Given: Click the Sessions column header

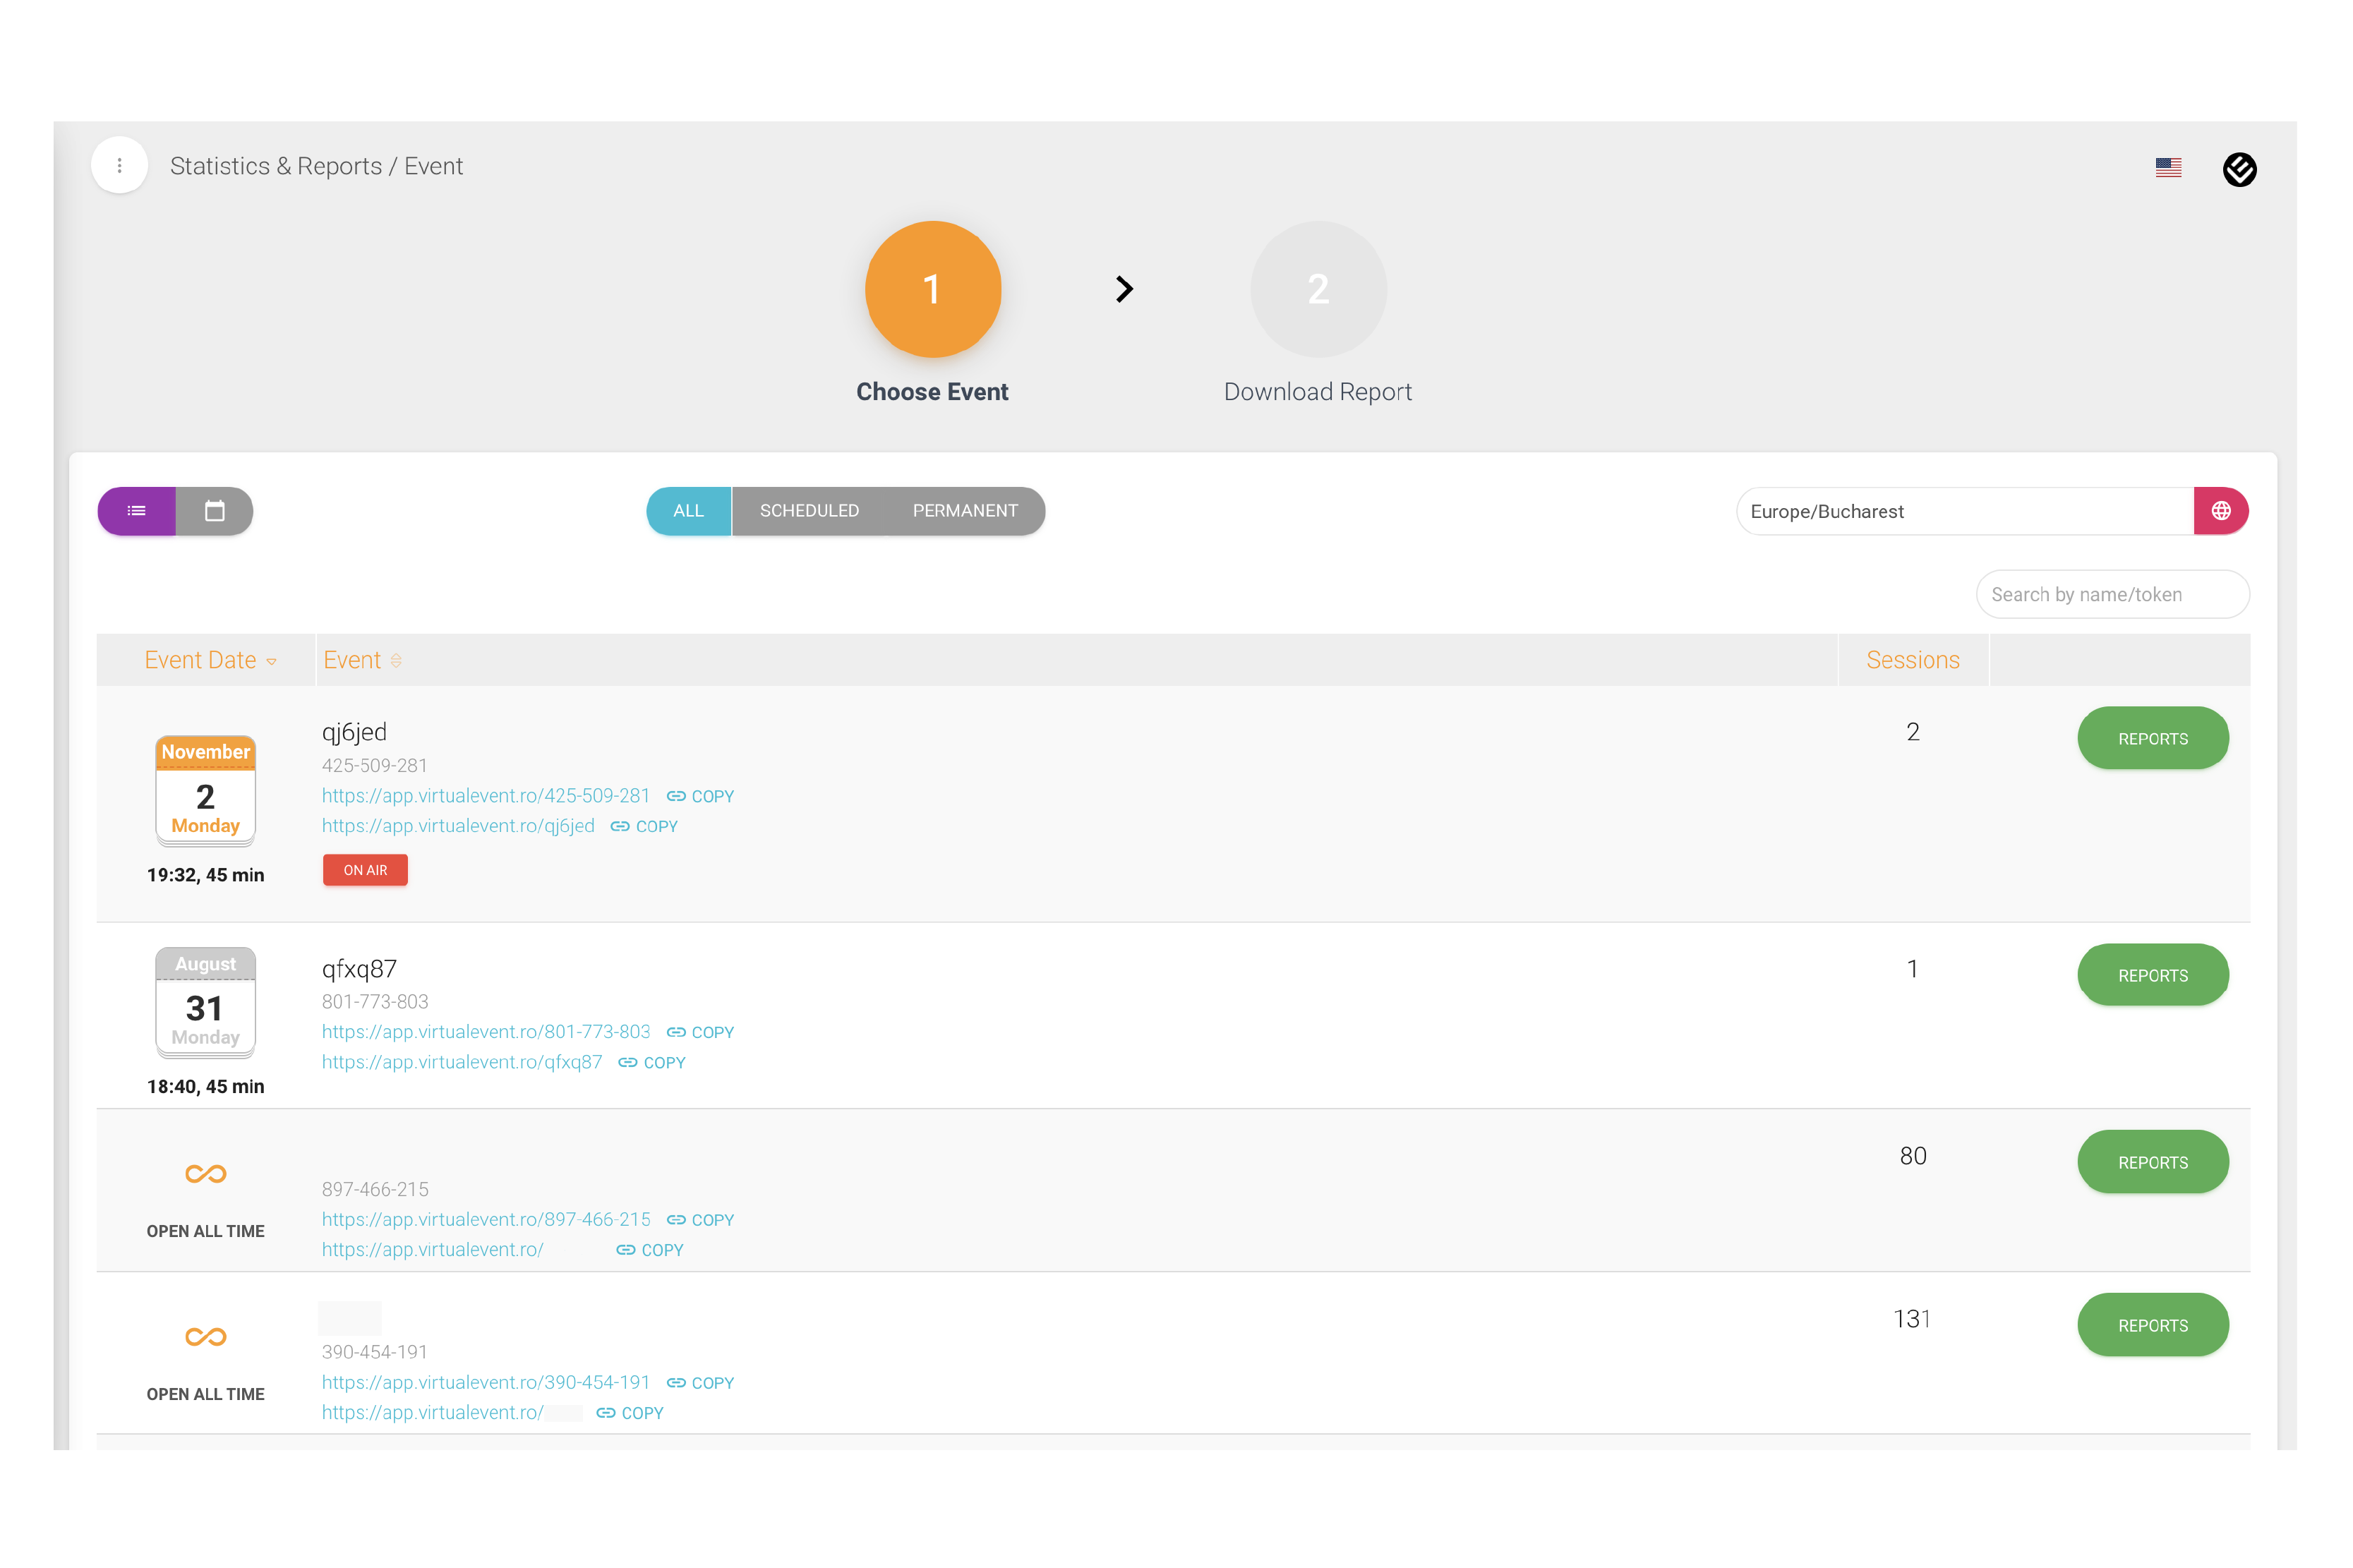Looking at the screenshot, I should pyautogui.click(x=1912, y=660).
